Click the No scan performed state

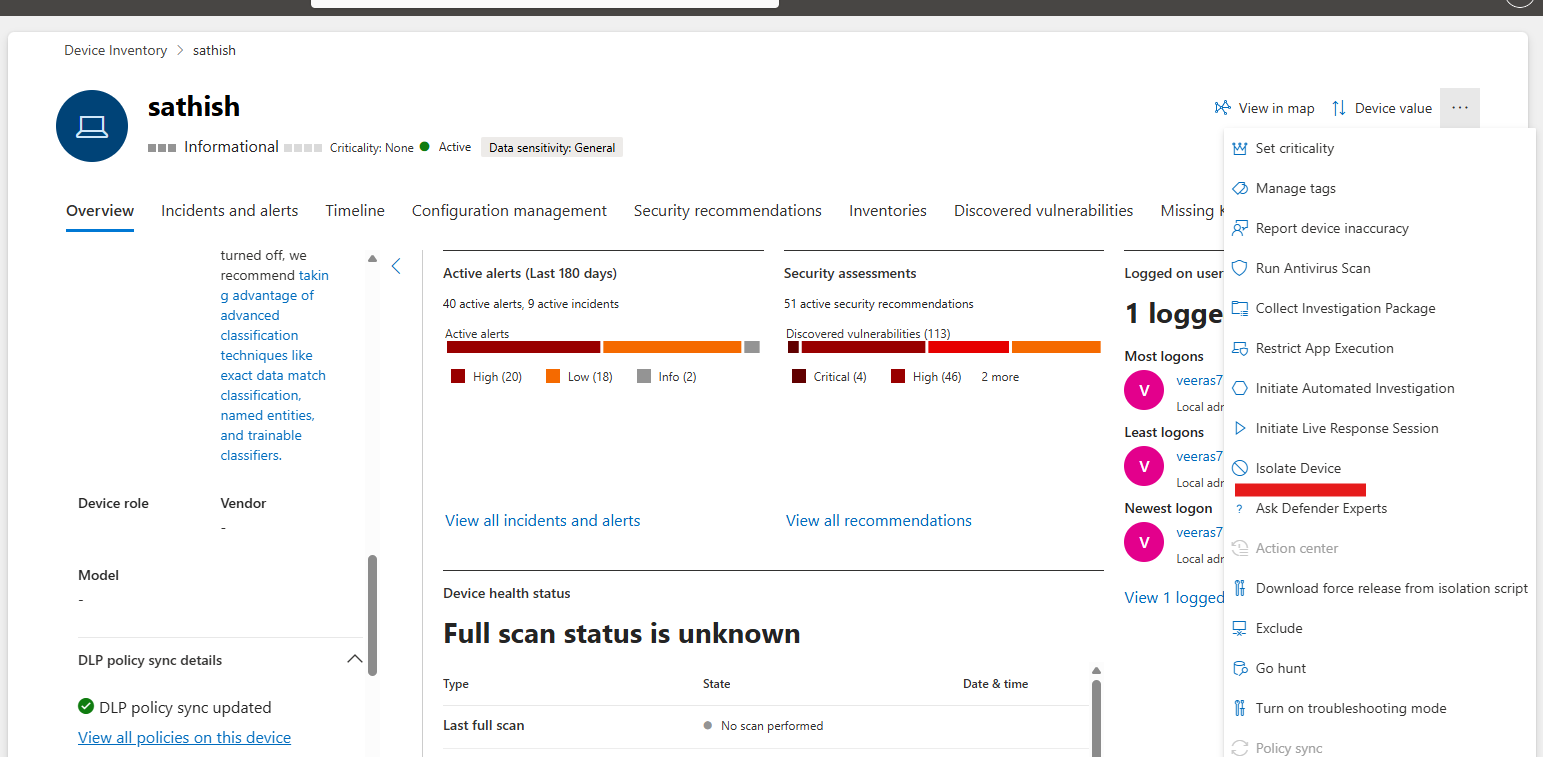[764, 725]
